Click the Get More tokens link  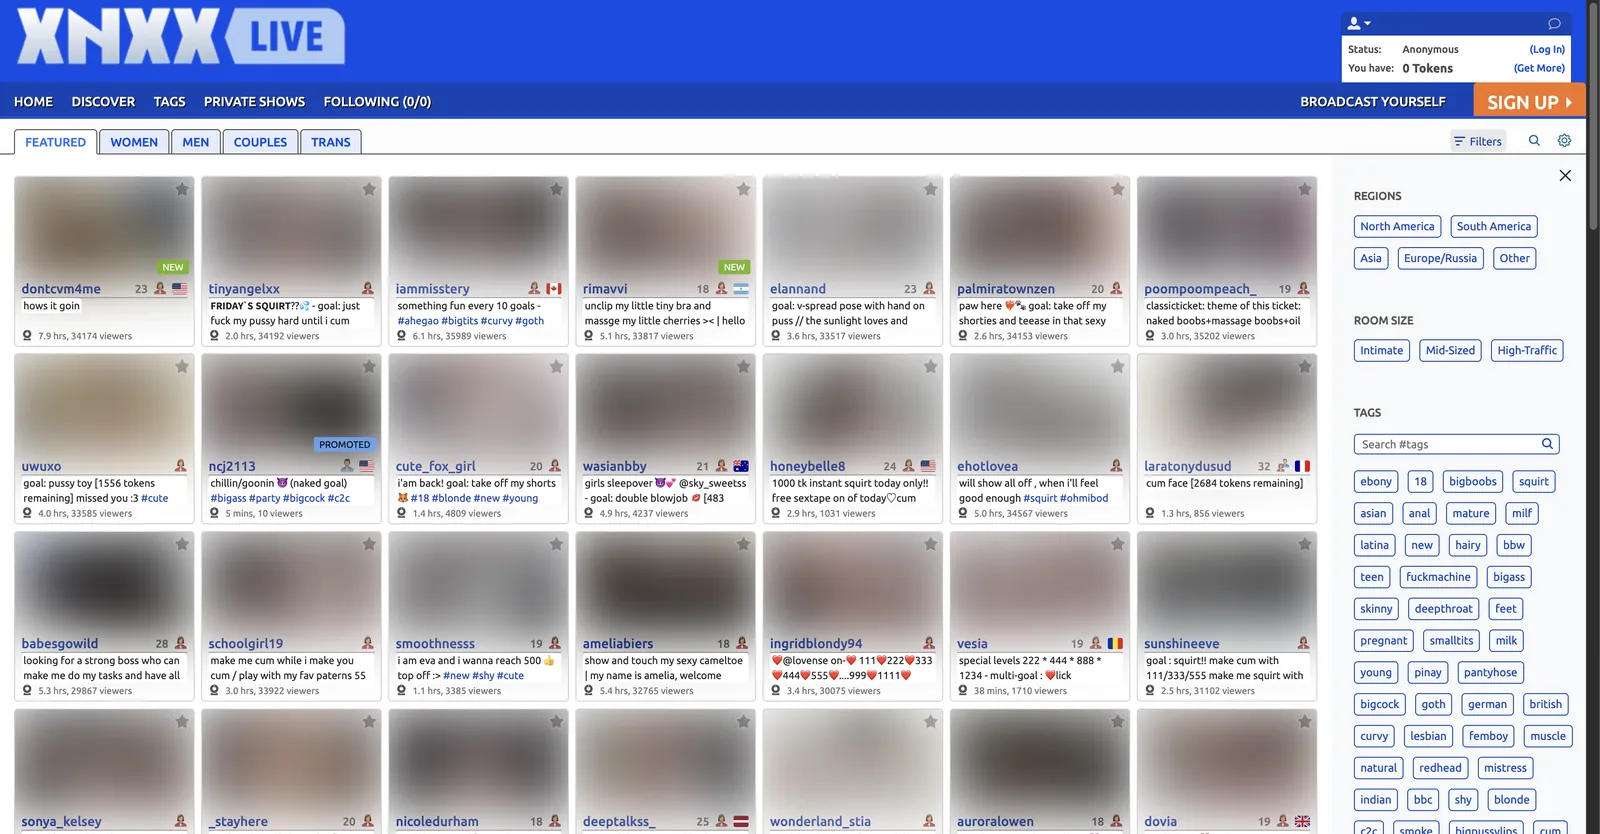(x=1539, y=68)
